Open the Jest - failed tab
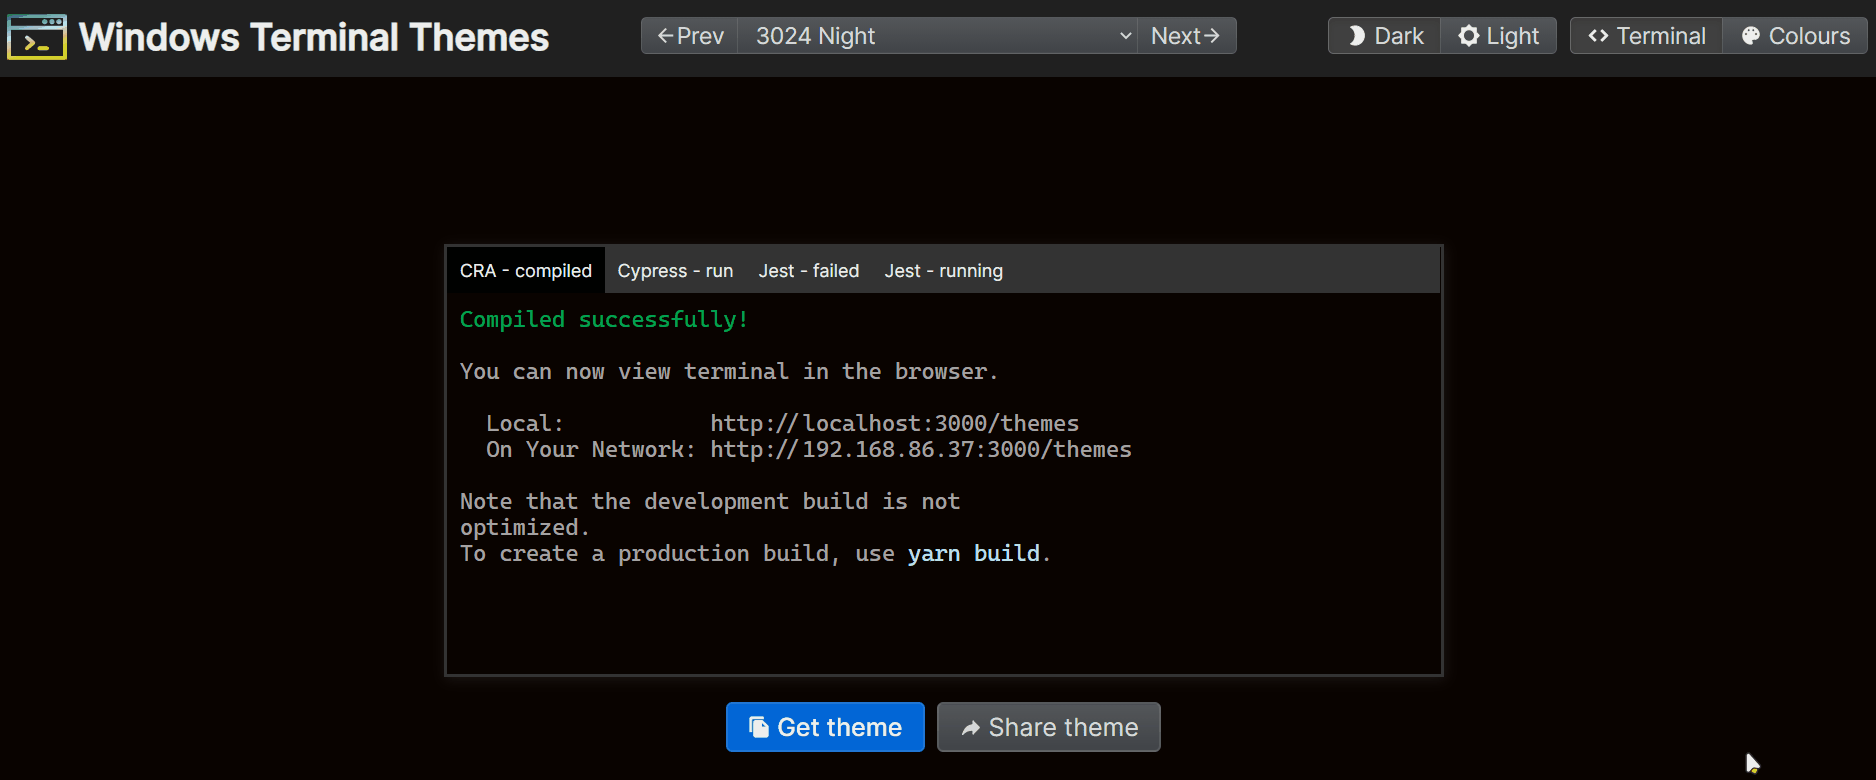The height and width of the screenshot is (780, 1876). pos(808,271)
